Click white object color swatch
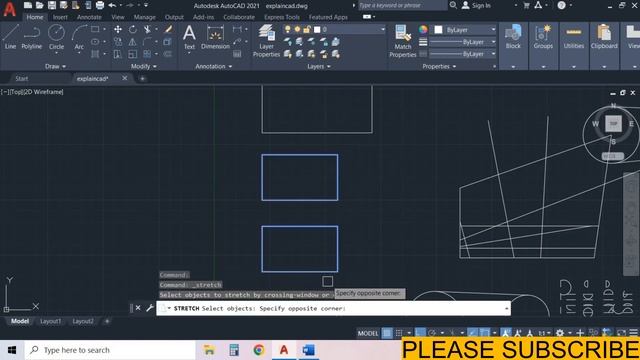 click(438, 30)
